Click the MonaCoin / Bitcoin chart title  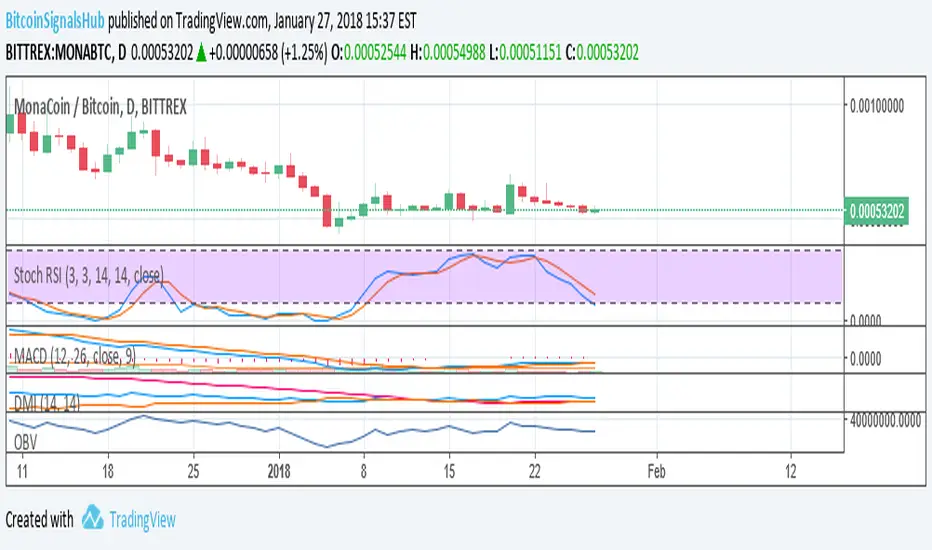100,107
